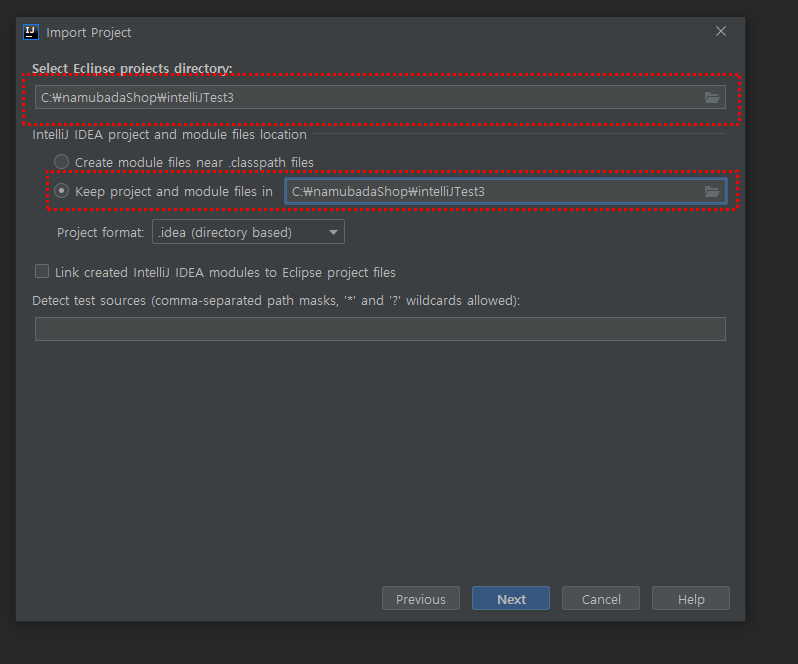Select Create module files near .classpath files

(62, 162)
